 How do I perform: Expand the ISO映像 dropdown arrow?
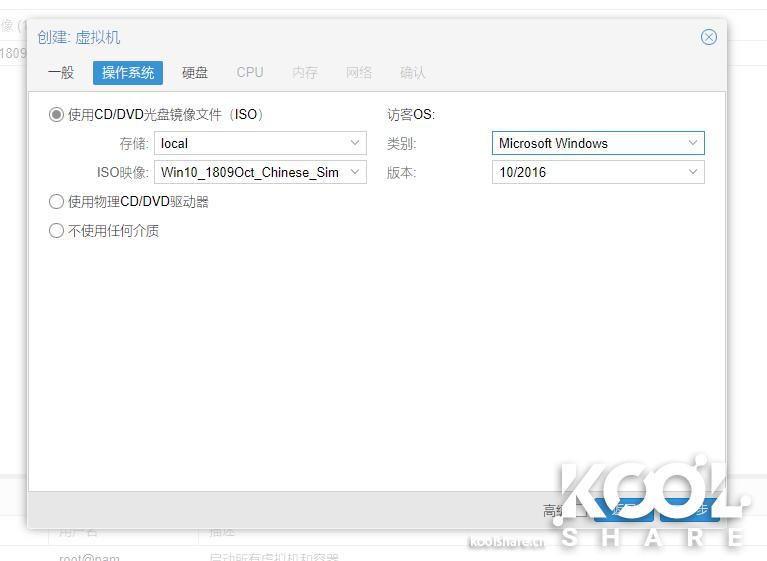[x=355, y=172]
